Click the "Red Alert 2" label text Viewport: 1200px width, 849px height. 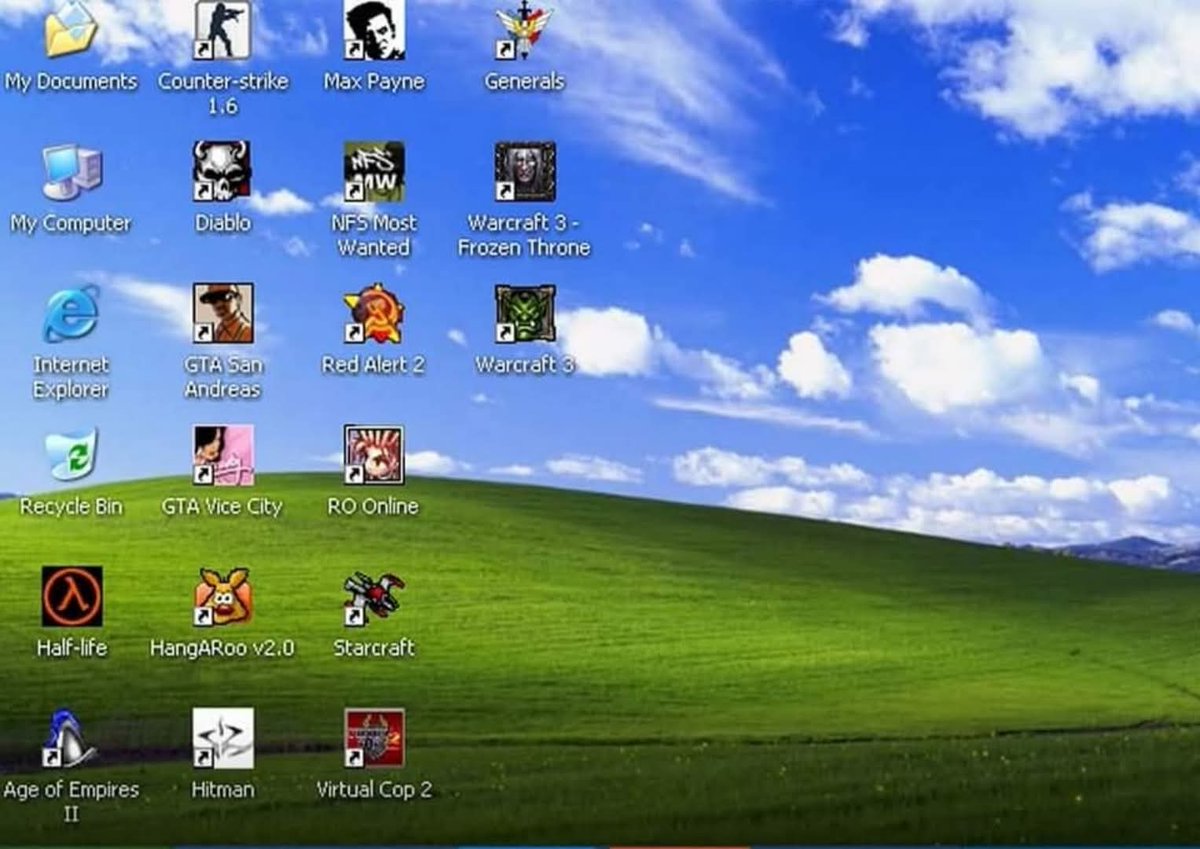[373, 366]
